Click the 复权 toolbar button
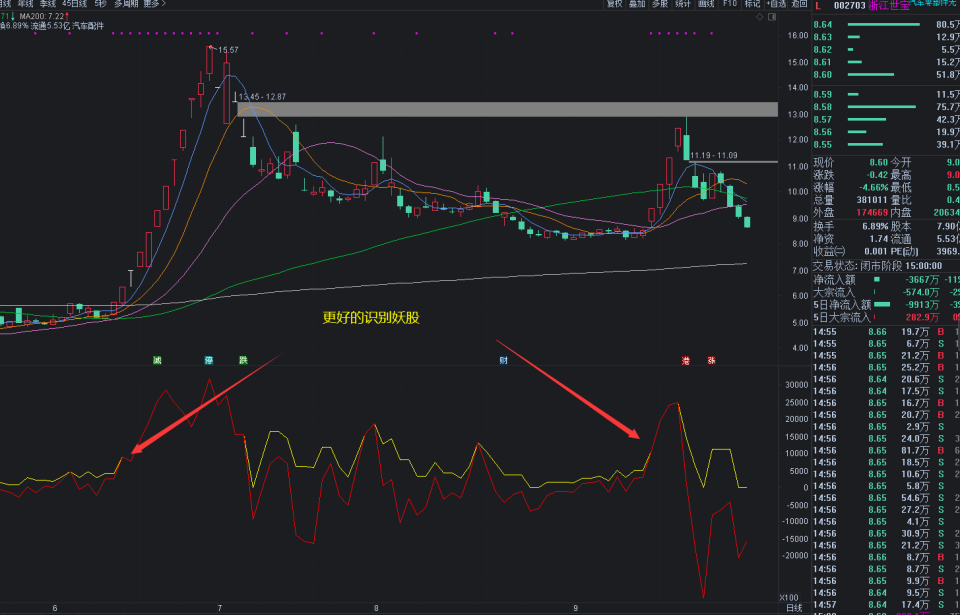 tap(614, 4)
